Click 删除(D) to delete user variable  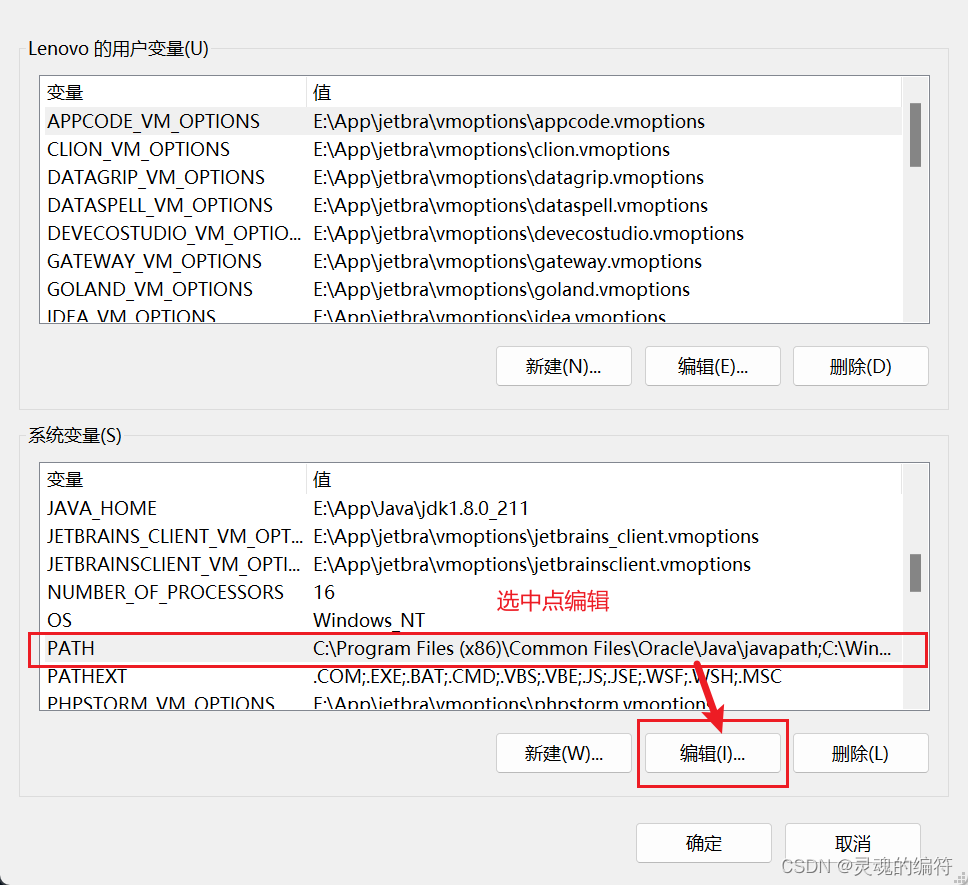(x=860, y=366)
